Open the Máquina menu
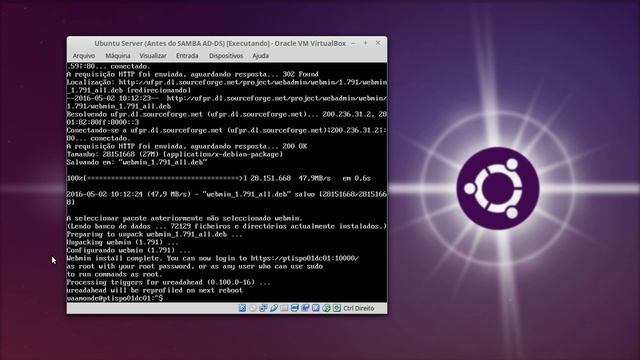Image resolution: width=640 pixels, height=360 pixels. 118,56
